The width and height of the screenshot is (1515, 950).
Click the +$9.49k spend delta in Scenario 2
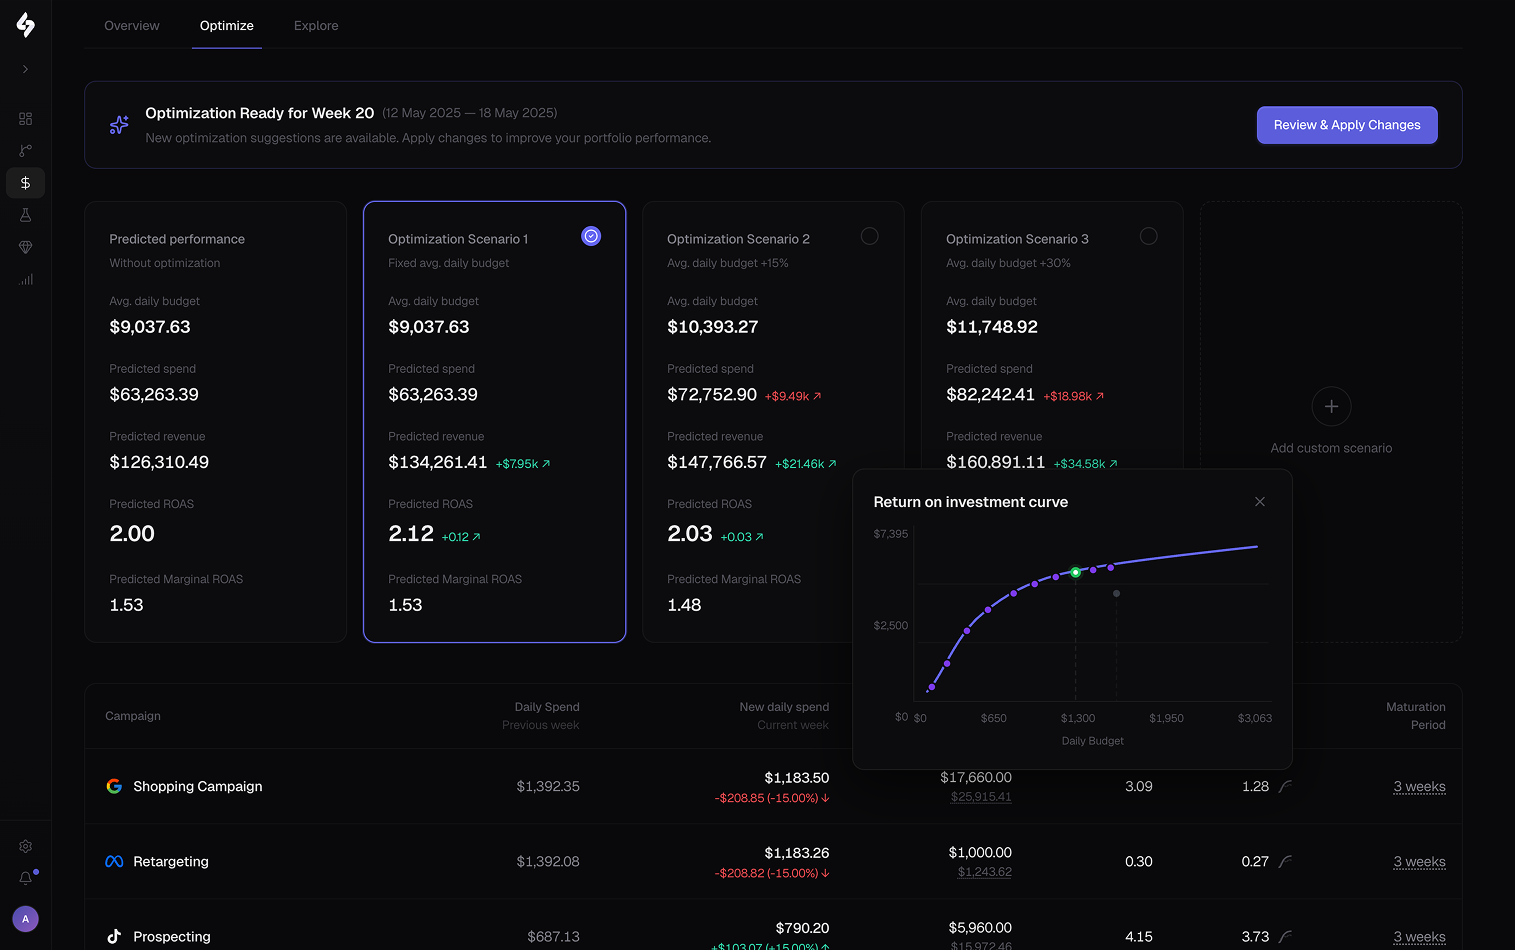793,396
